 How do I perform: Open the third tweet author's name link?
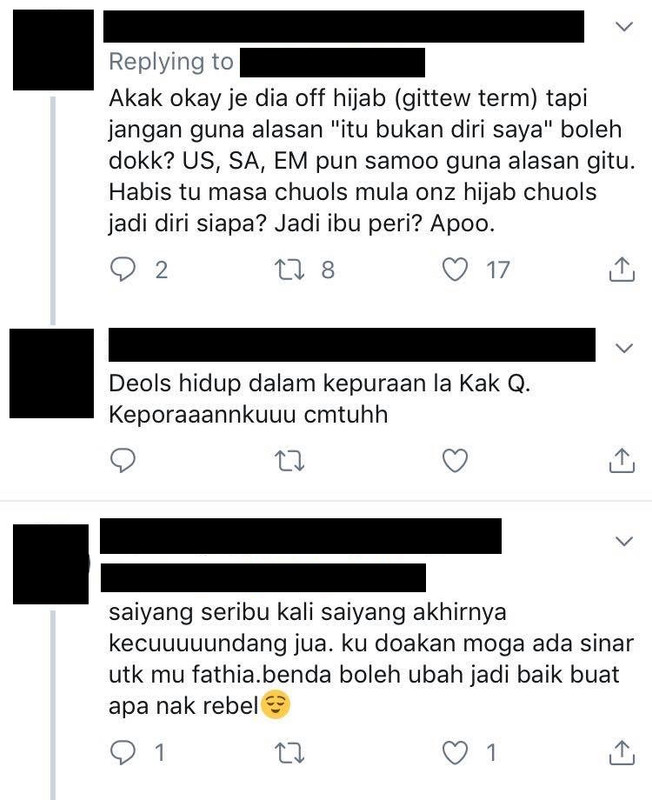(x=300, y=536)
